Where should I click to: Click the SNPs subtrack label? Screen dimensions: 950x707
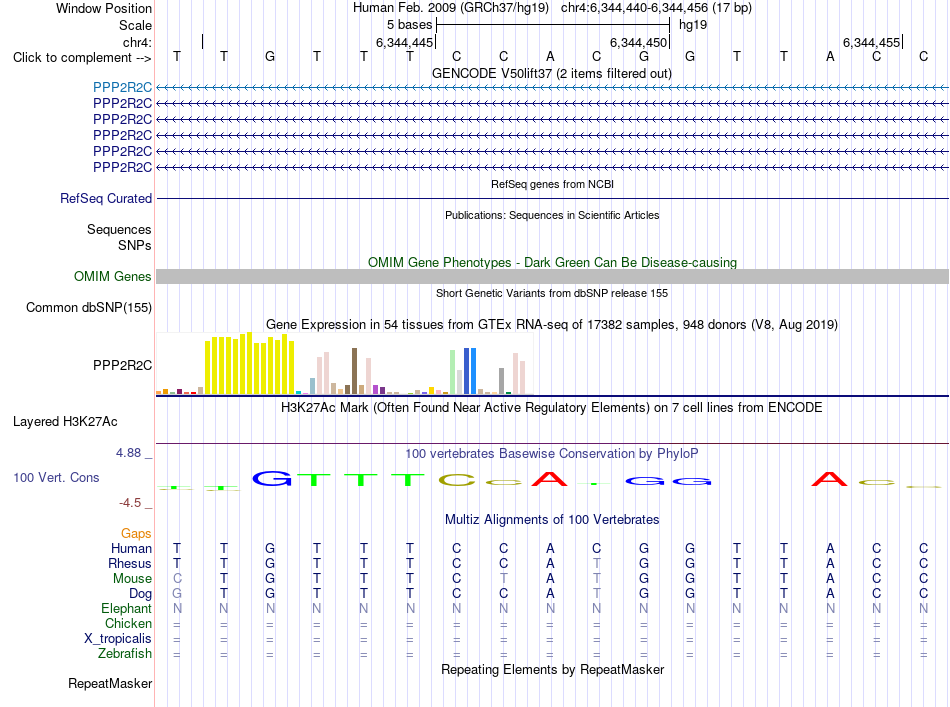(135, 245)
